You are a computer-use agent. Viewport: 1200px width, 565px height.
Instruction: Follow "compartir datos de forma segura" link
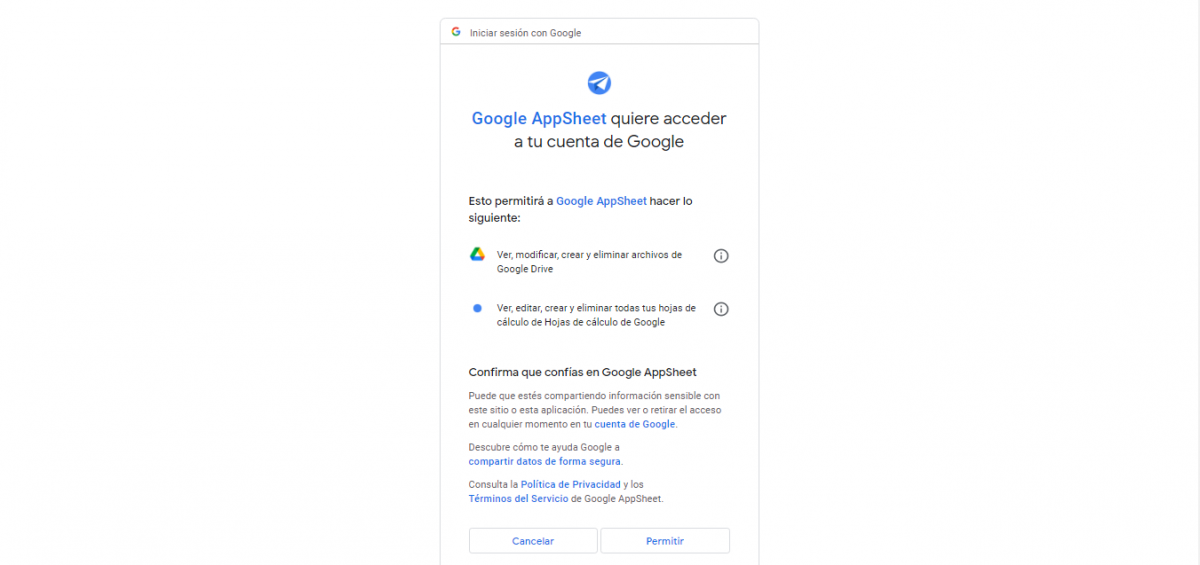point(545,461)
